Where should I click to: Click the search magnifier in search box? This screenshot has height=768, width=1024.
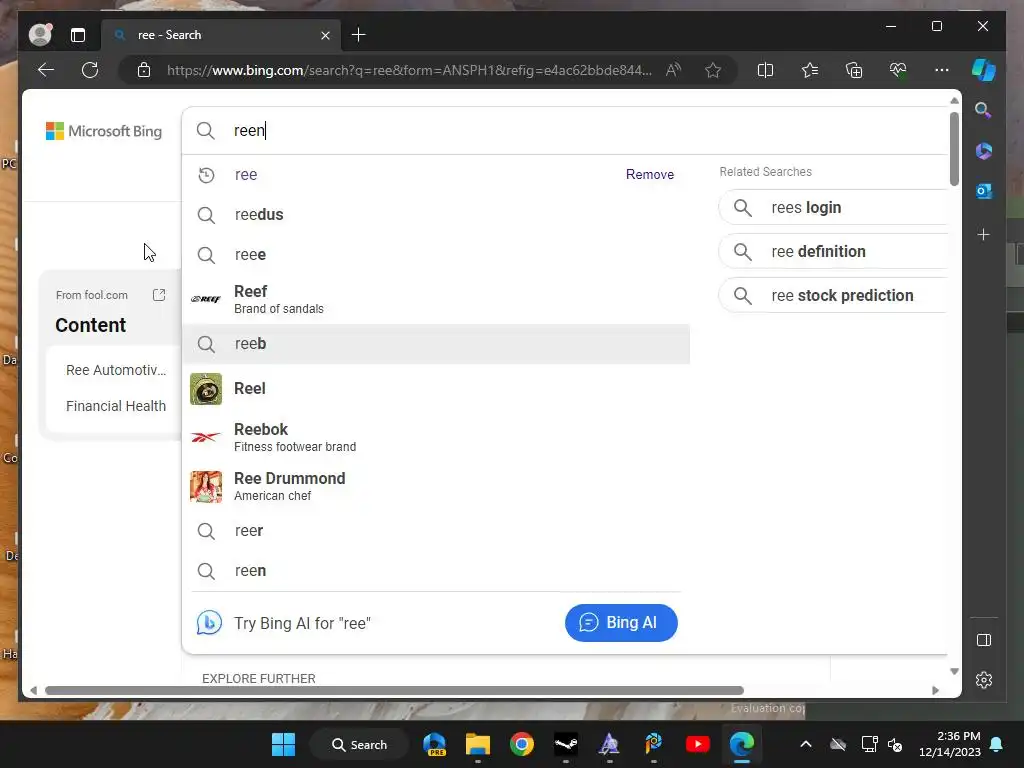tap(206, 131)
